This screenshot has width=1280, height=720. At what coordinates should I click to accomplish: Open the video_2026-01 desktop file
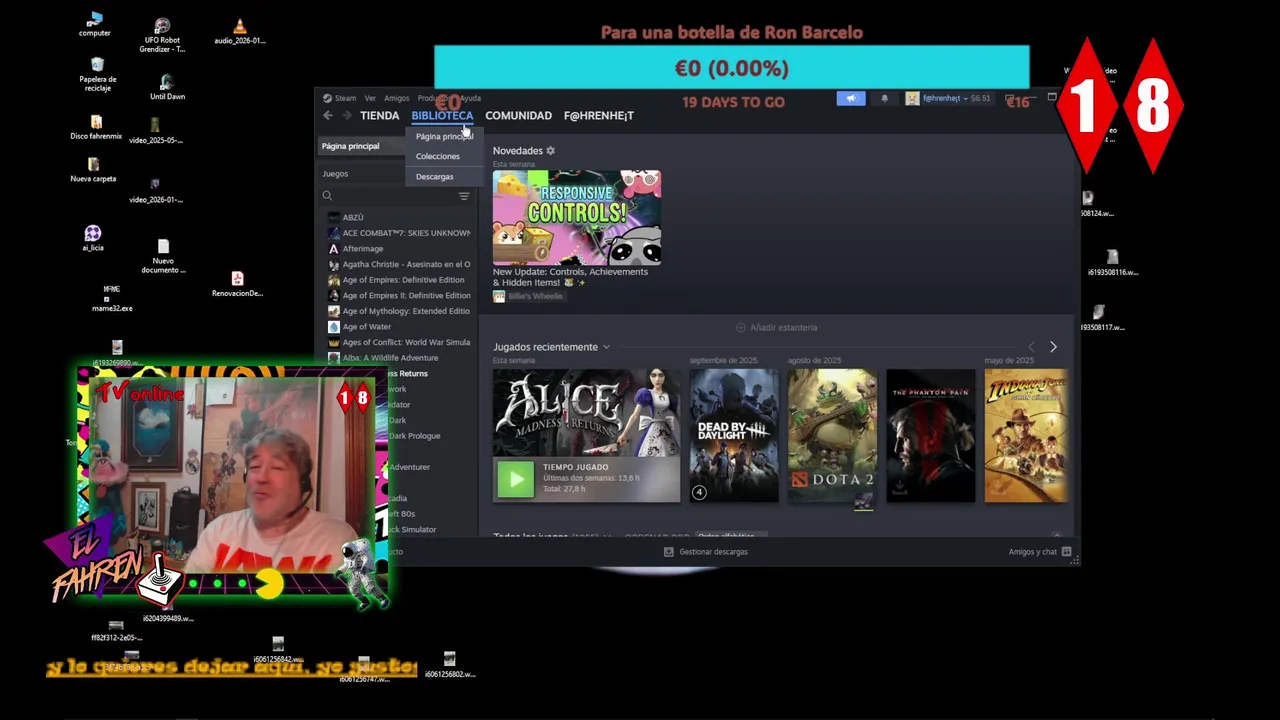pyautogui.click(x=155, y=190)
